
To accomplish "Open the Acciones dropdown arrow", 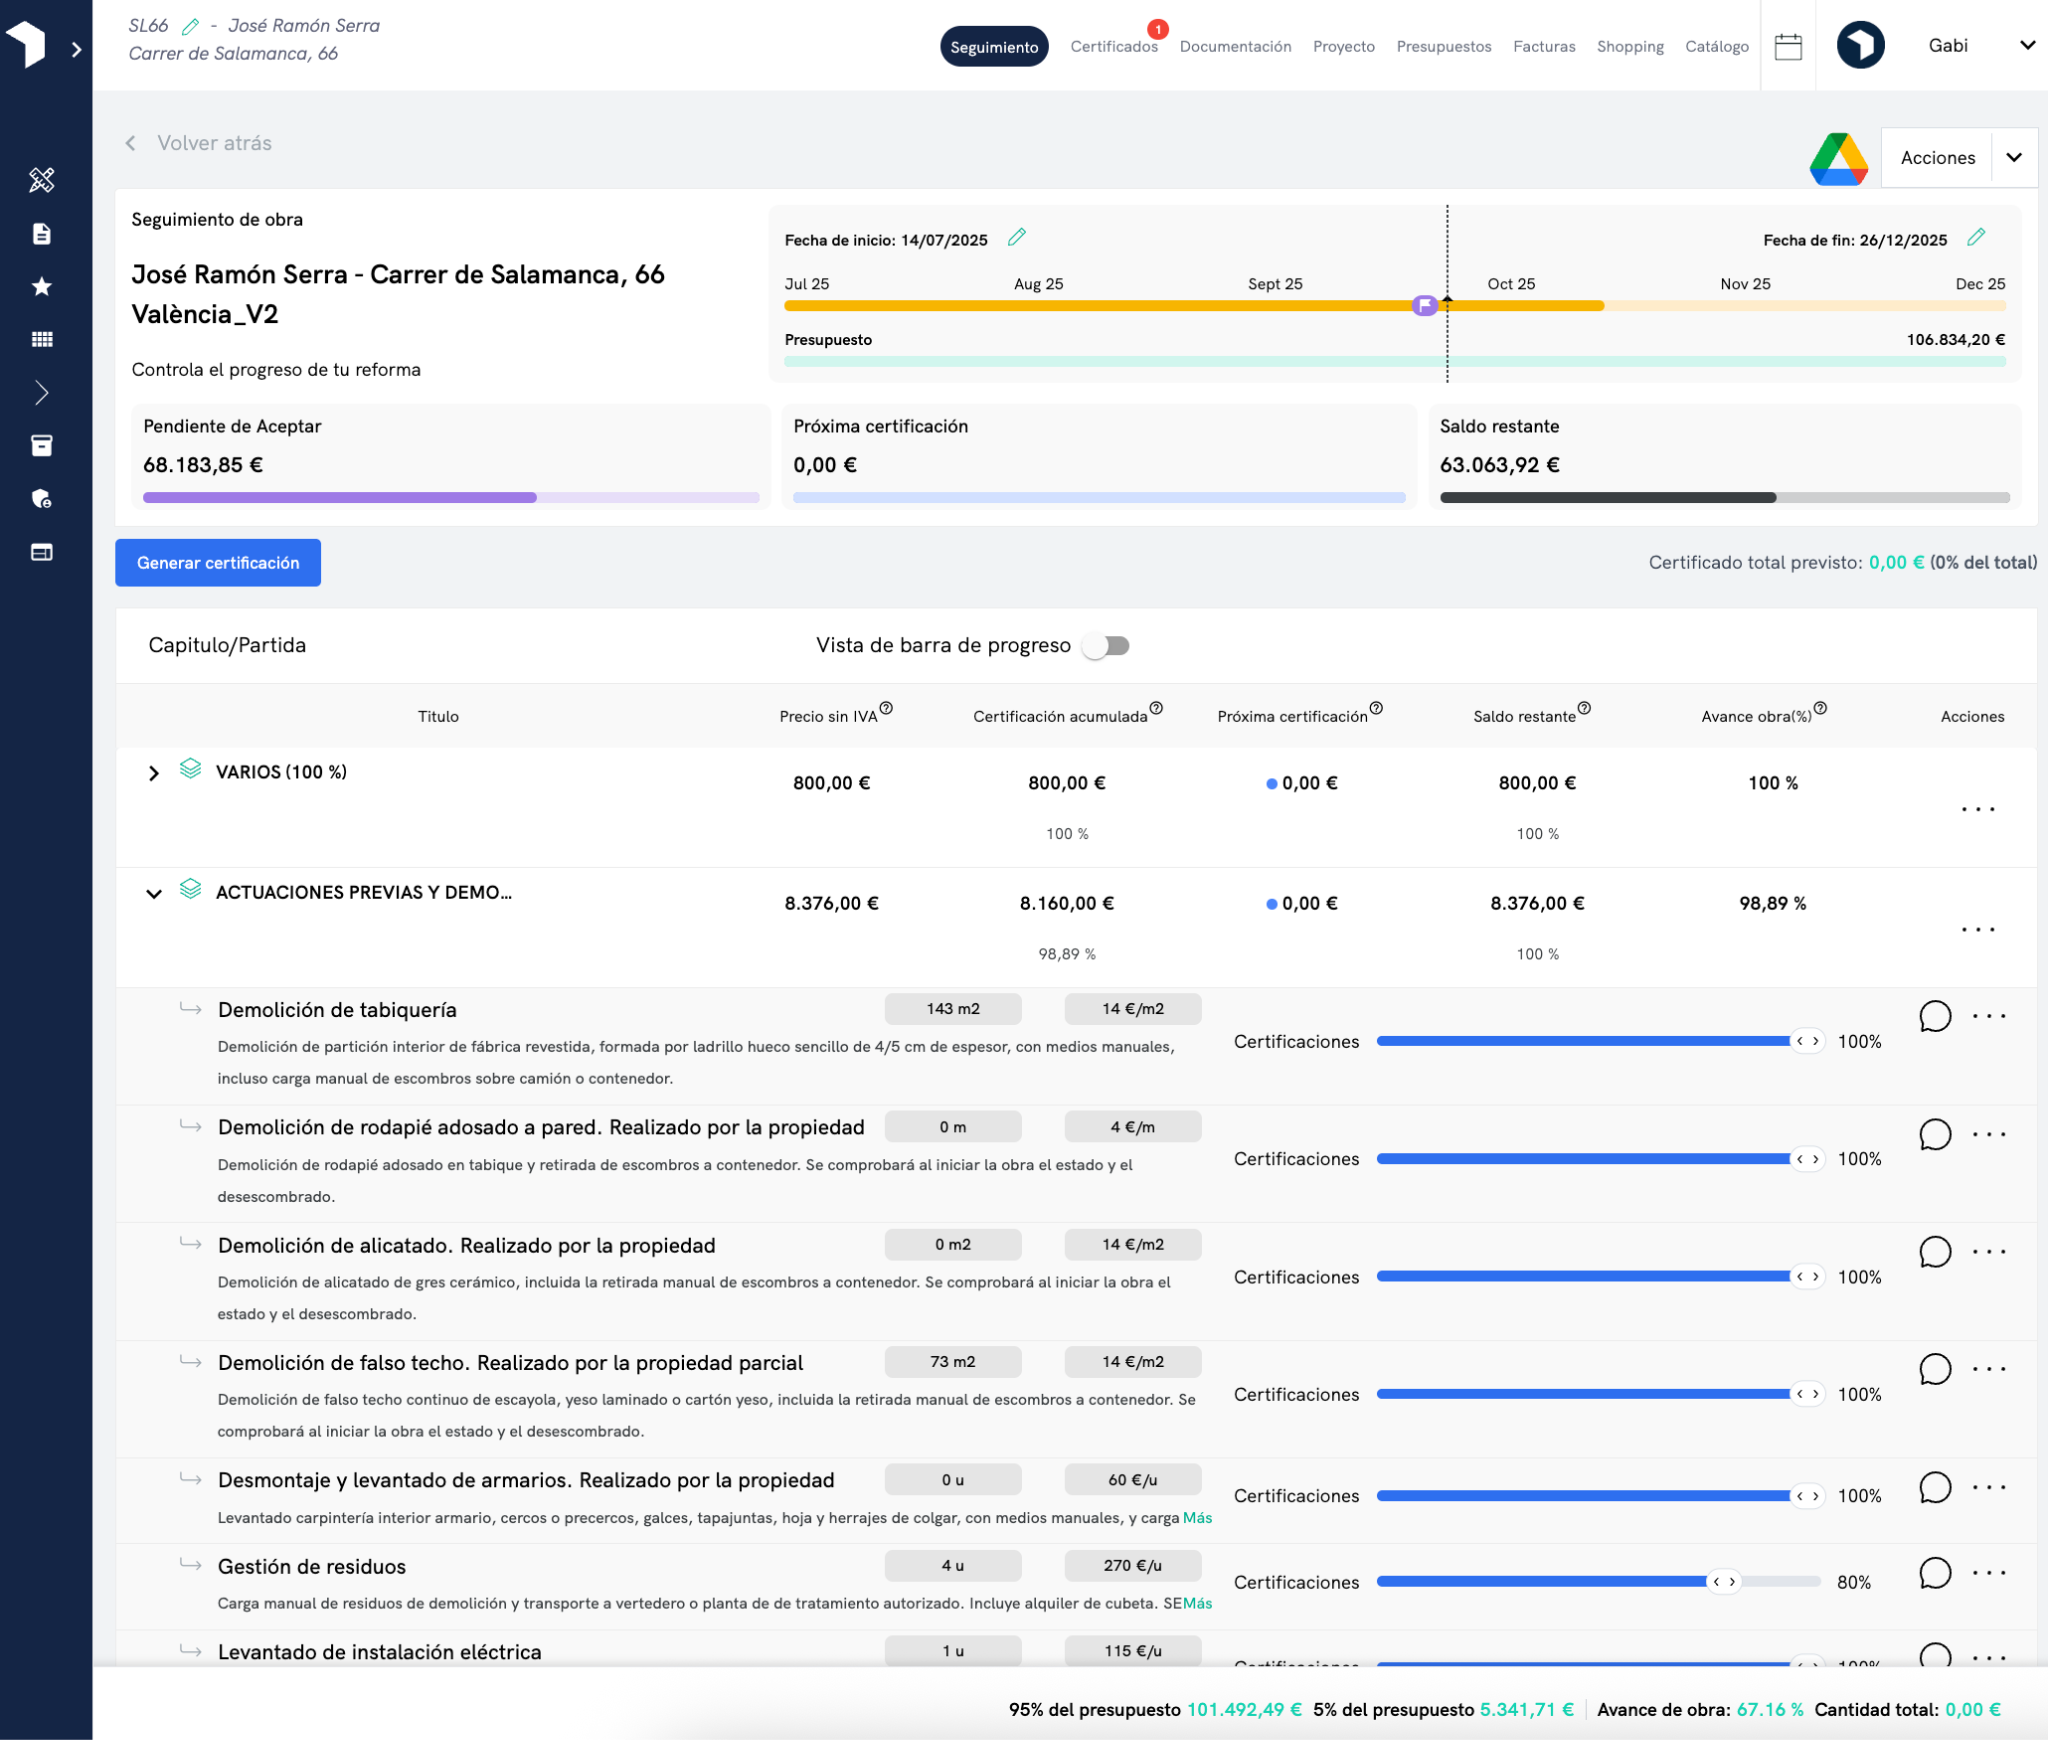I will coord(2014,158).
